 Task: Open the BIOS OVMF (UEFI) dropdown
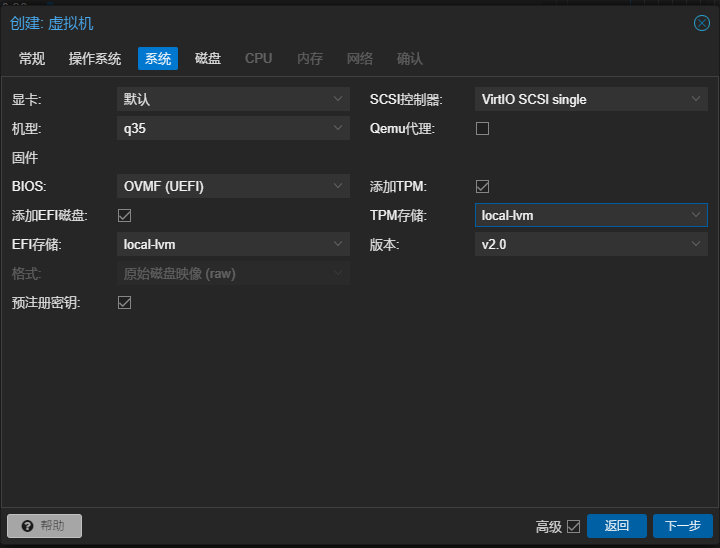[338, 186]
